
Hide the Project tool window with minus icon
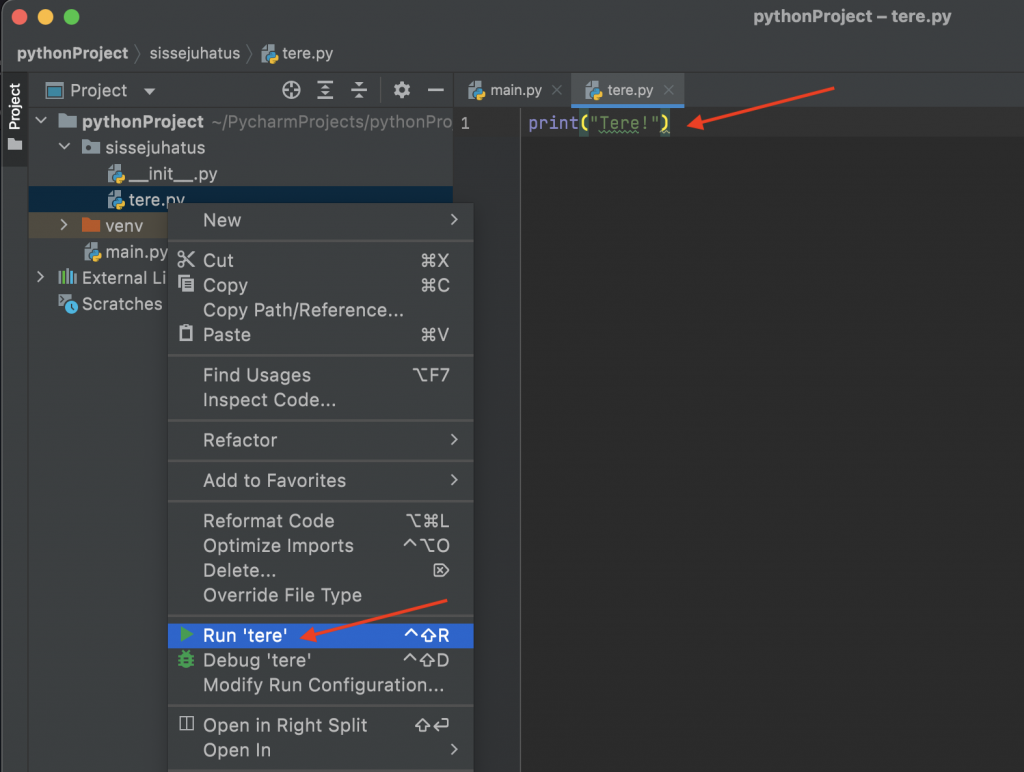click(x=436, y=90)
